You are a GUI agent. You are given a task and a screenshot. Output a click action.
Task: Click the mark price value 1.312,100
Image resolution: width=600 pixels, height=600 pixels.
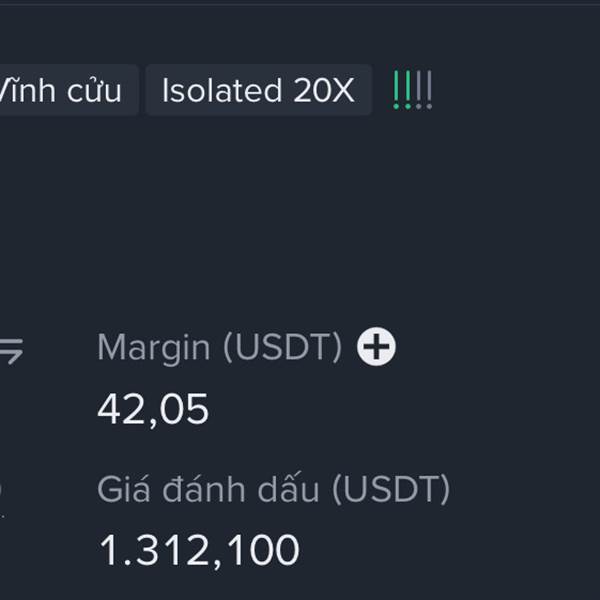pyautogui.click(x=199, y=551)
